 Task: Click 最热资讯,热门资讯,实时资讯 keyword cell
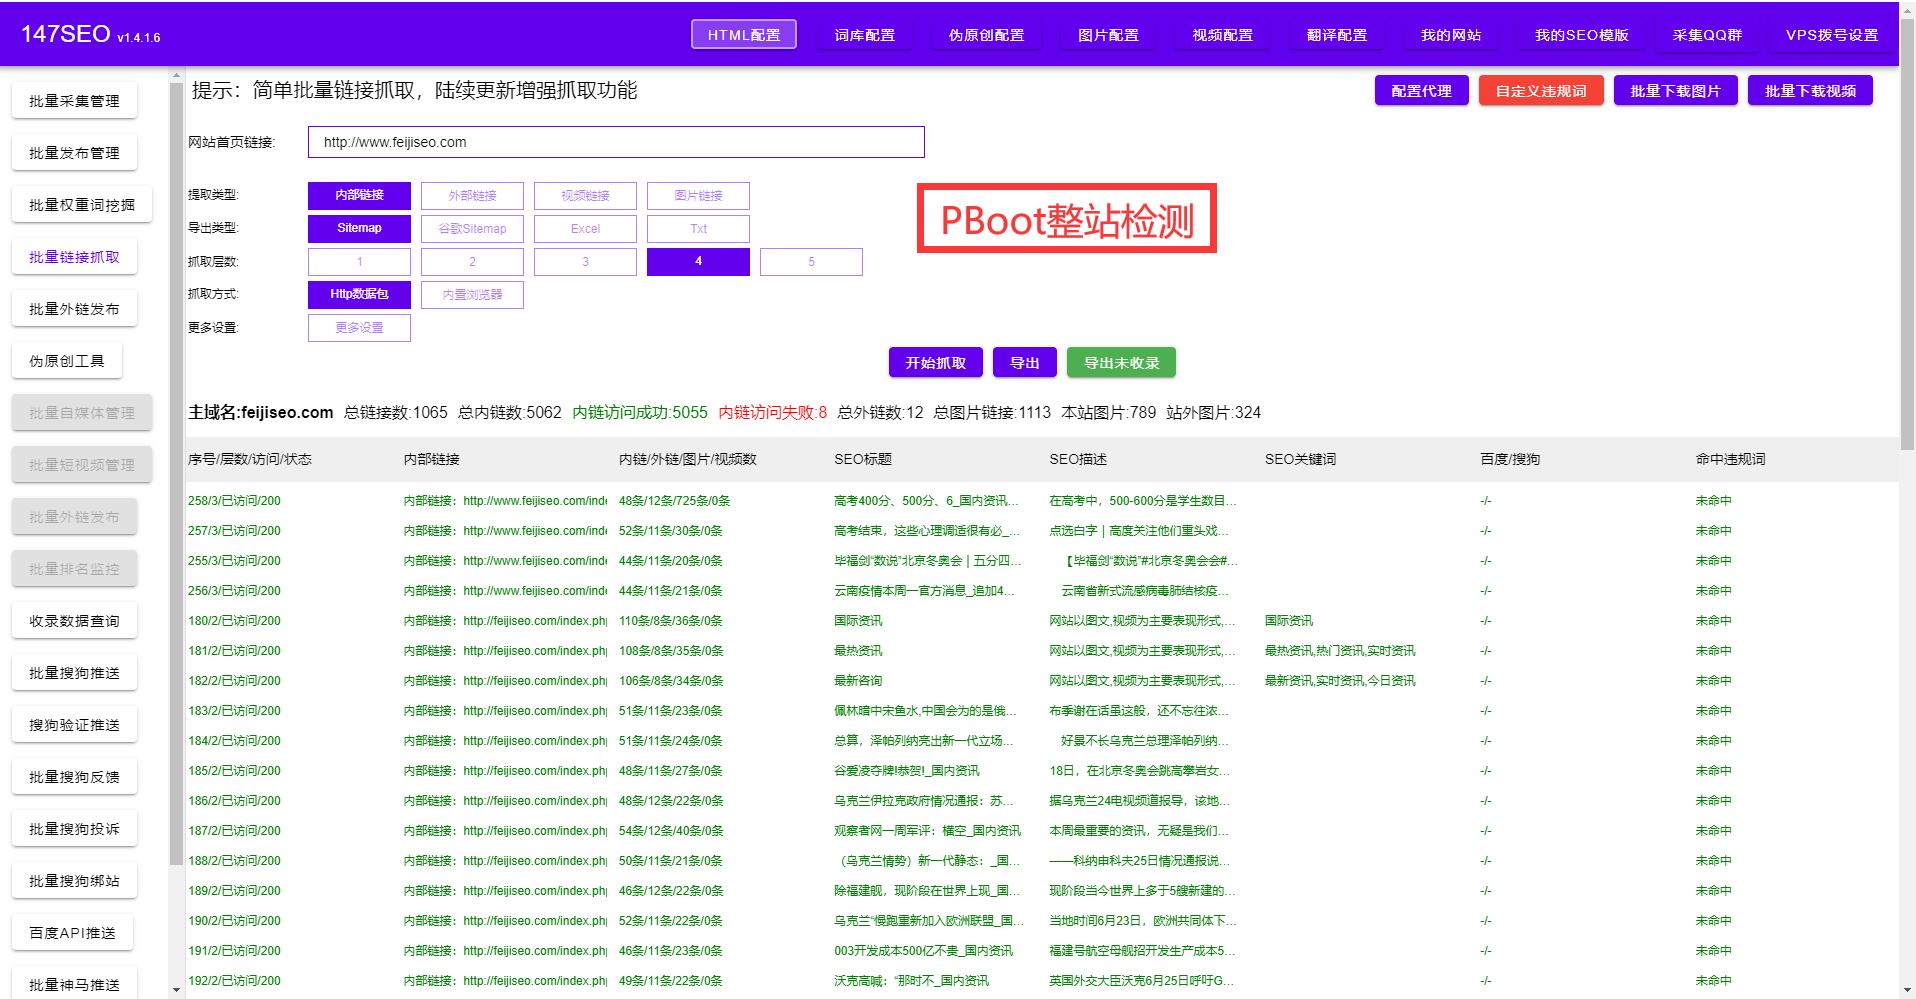(1340, 651)
